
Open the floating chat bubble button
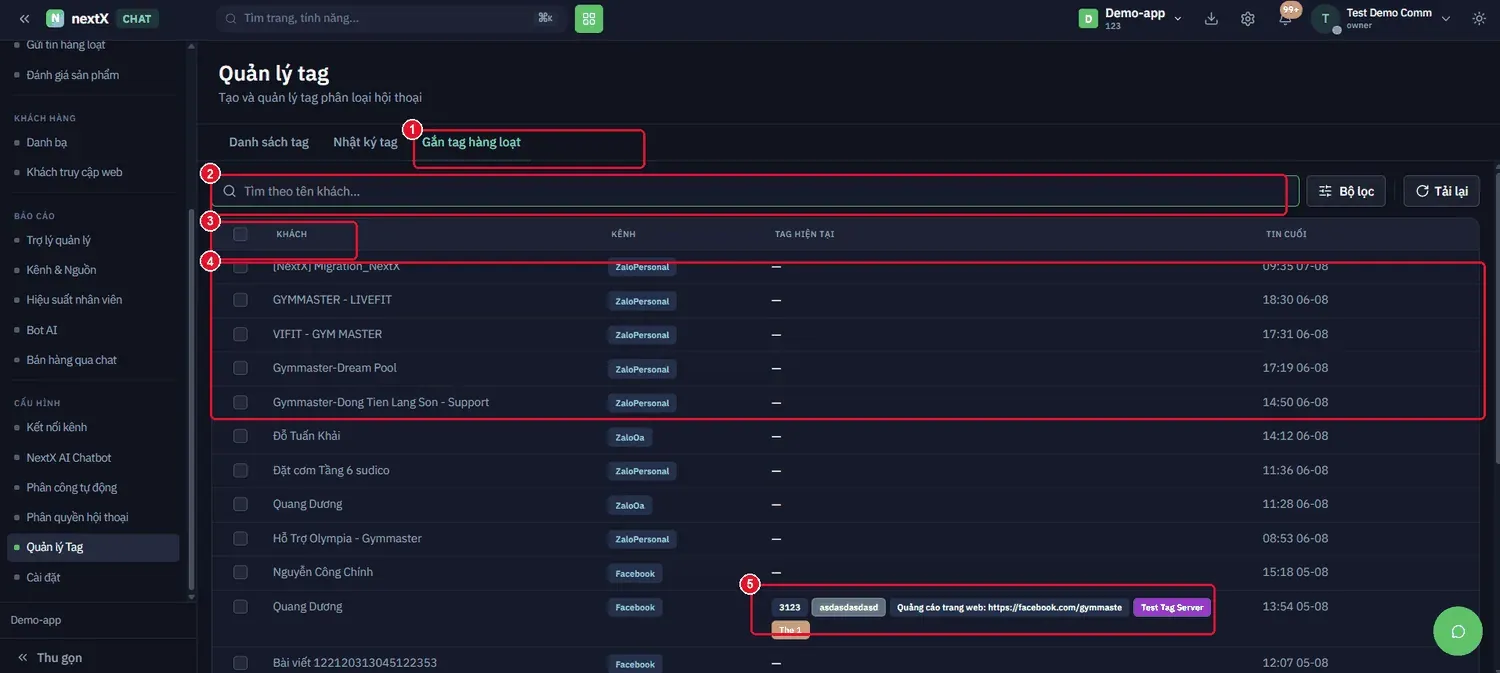click(1458, 631)
